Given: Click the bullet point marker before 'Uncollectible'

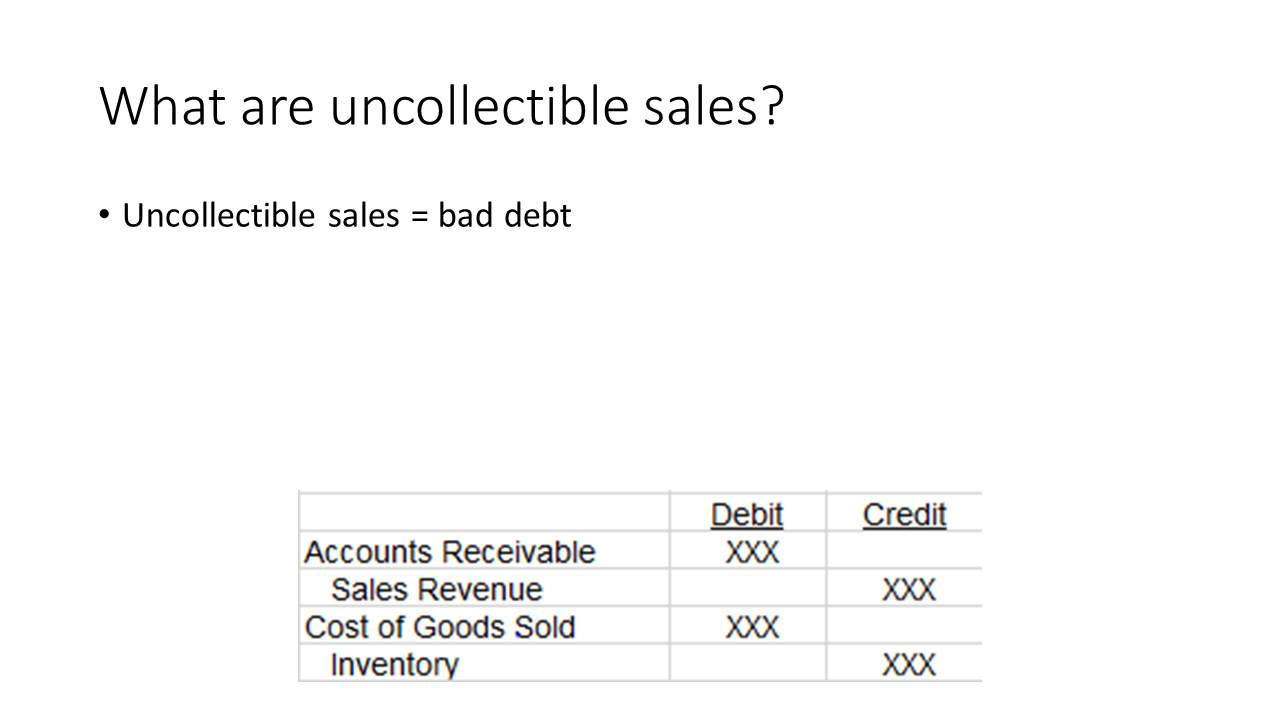Looking at the screenshot, I should (x=105, y=216).
